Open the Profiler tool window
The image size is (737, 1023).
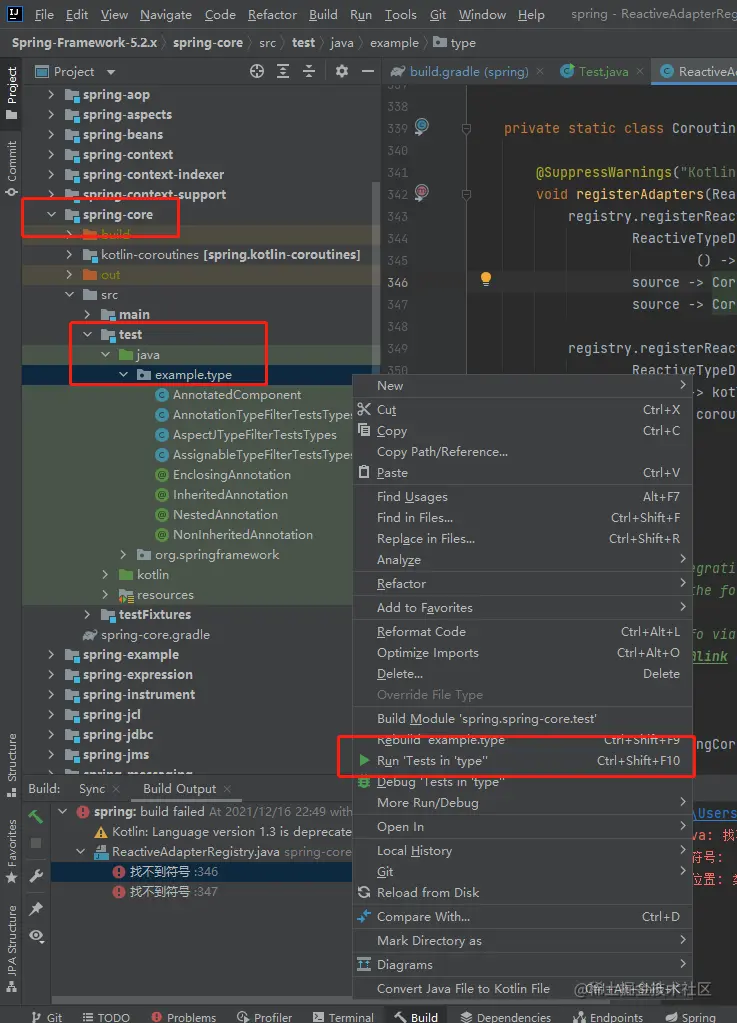[265, 1016]
